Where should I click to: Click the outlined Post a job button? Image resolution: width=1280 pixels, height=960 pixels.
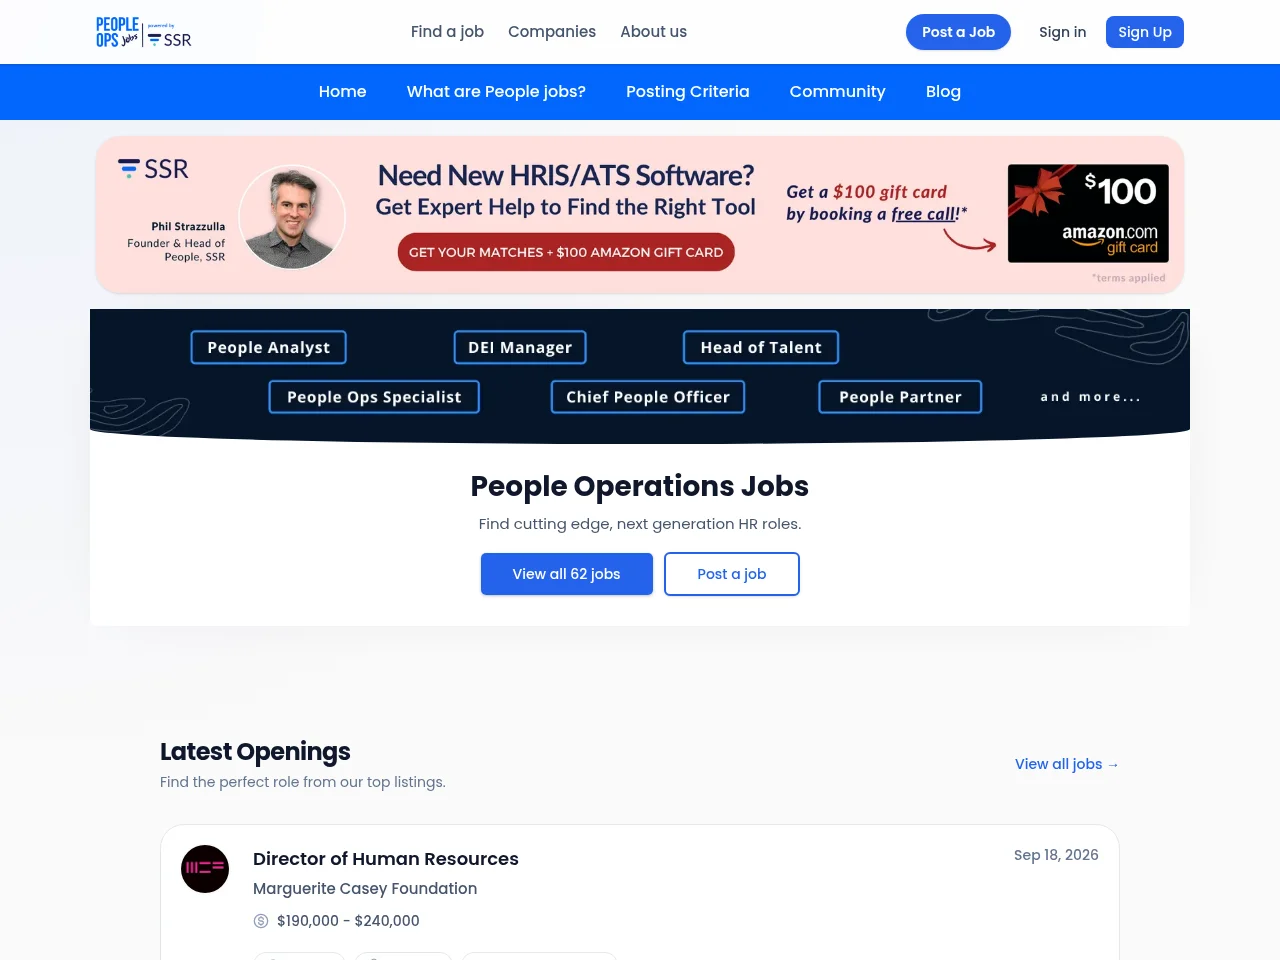pos(732,574)
